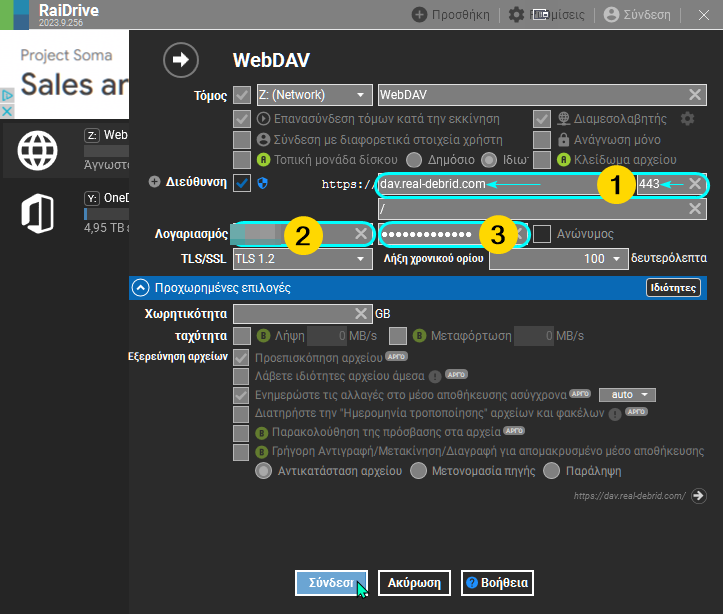Click the round arrow icon beside WebDAV title

pyautogui.click(x=181, y=60)
